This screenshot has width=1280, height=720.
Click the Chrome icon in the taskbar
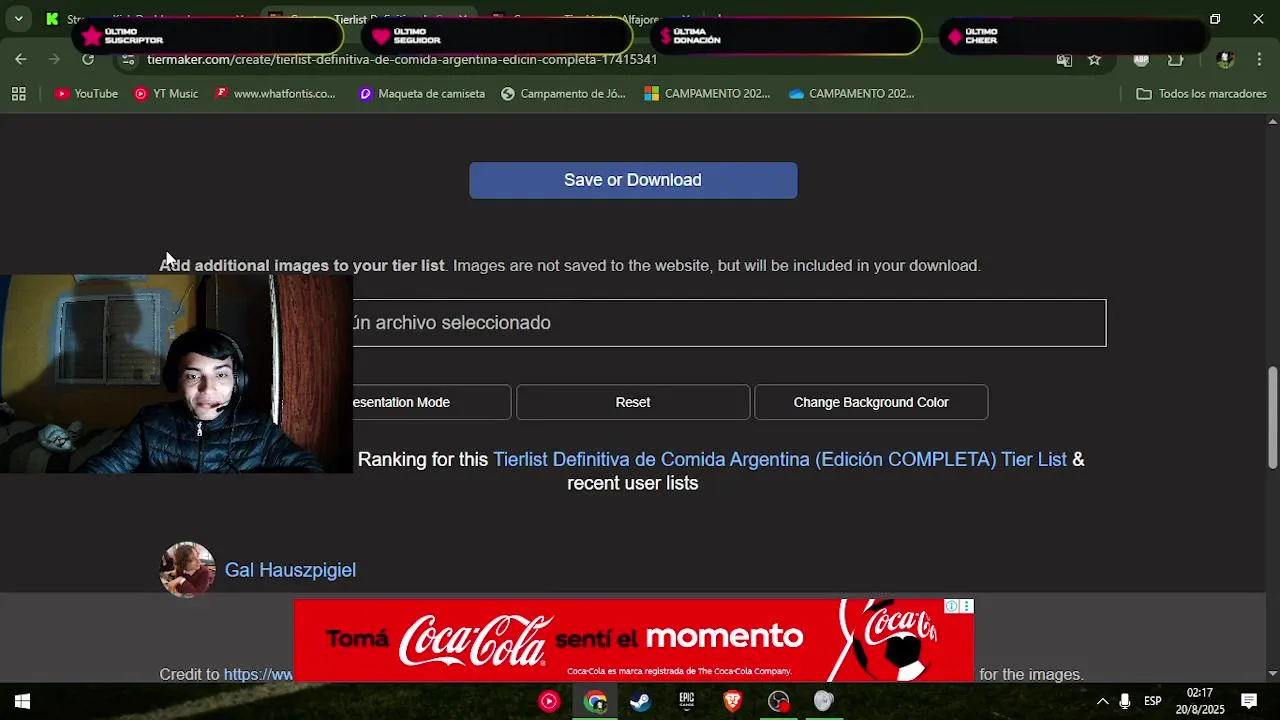click(x=595, y=701)
